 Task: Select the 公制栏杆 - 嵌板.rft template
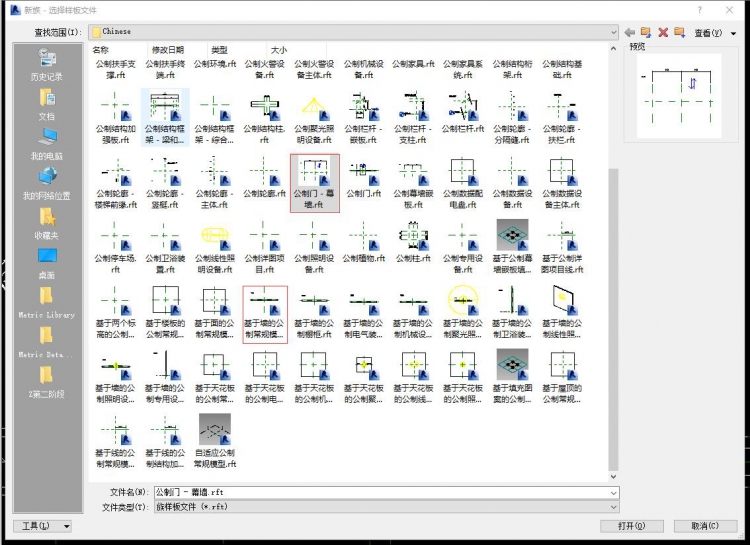pyautogui.click(x=364, y=118)
